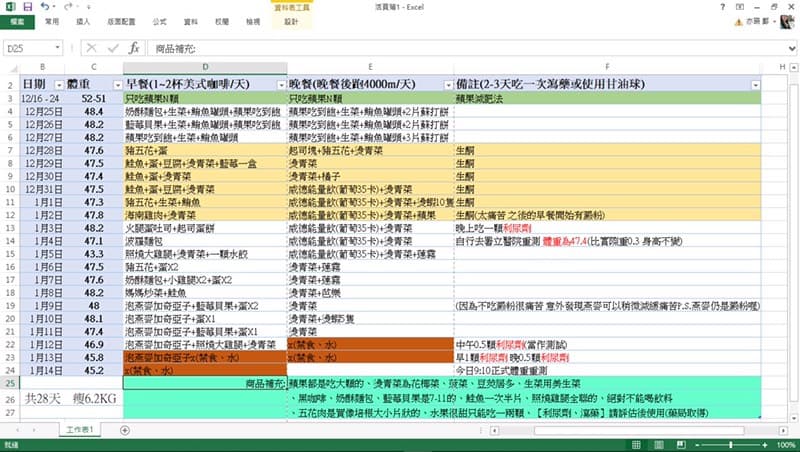Viewport: 800px width, 452px height.
Task: Click the Select All corner triangle
Action: pyautogui.click(x=13, y=67)
